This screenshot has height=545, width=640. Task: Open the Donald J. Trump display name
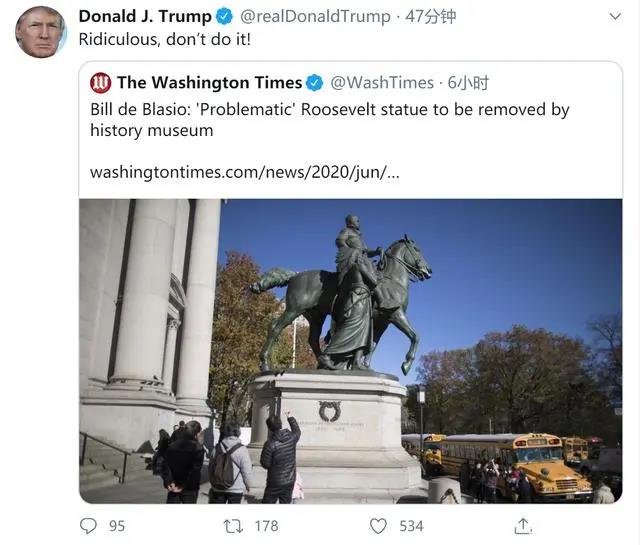coord(145,16)
